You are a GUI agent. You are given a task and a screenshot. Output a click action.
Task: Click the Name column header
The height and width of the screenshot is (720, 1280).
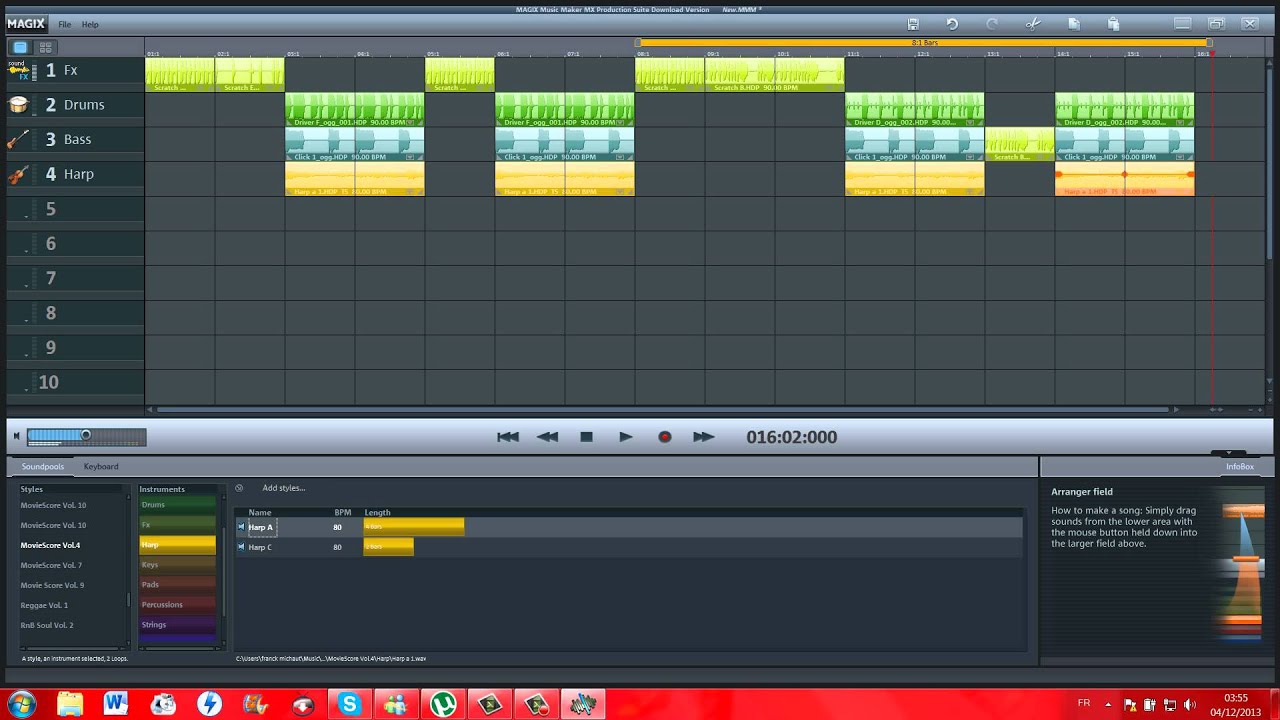(260, 512)
